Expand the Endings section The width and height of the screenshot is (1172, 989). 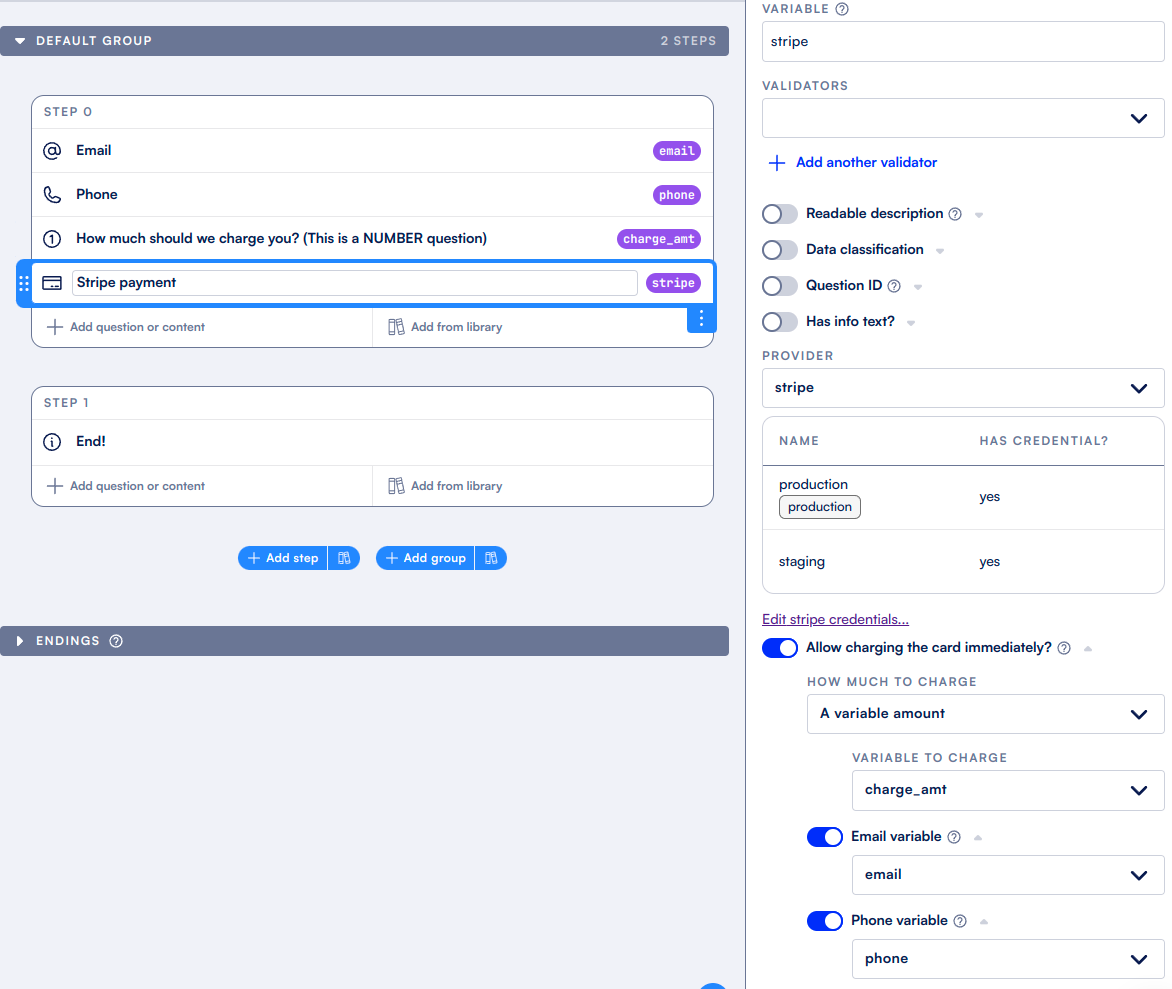pos(20,641)
